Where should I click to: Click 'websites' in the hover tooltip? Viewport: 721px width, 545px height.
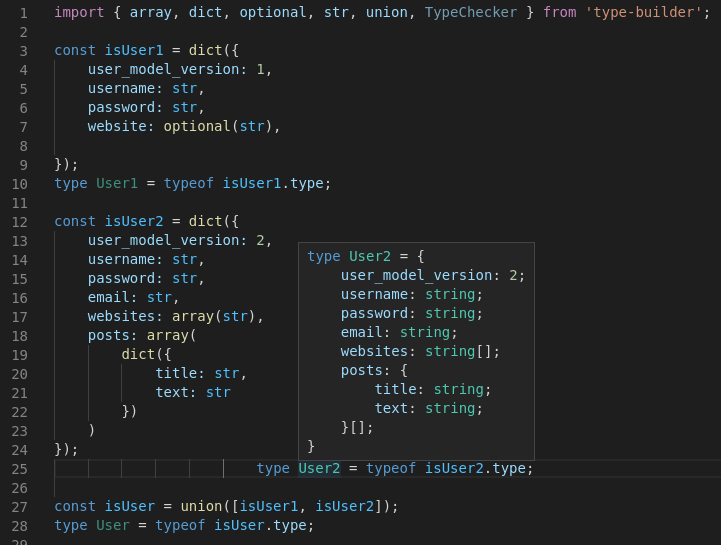[x=374, y=352]
